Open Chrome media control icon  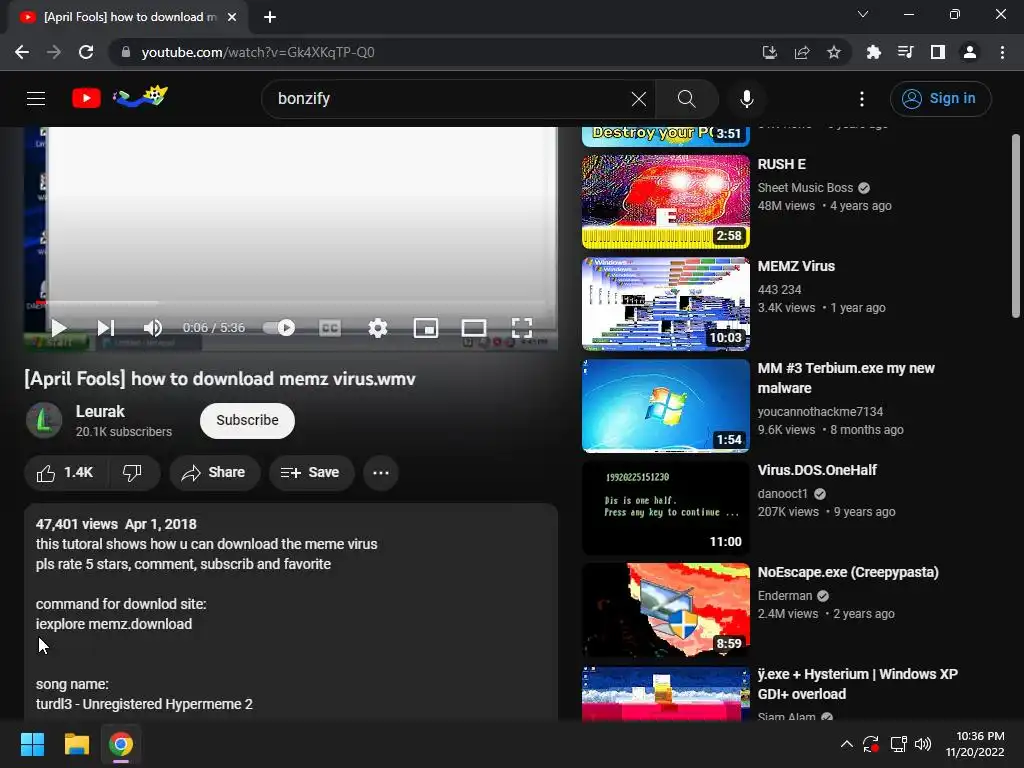point(905,52)
